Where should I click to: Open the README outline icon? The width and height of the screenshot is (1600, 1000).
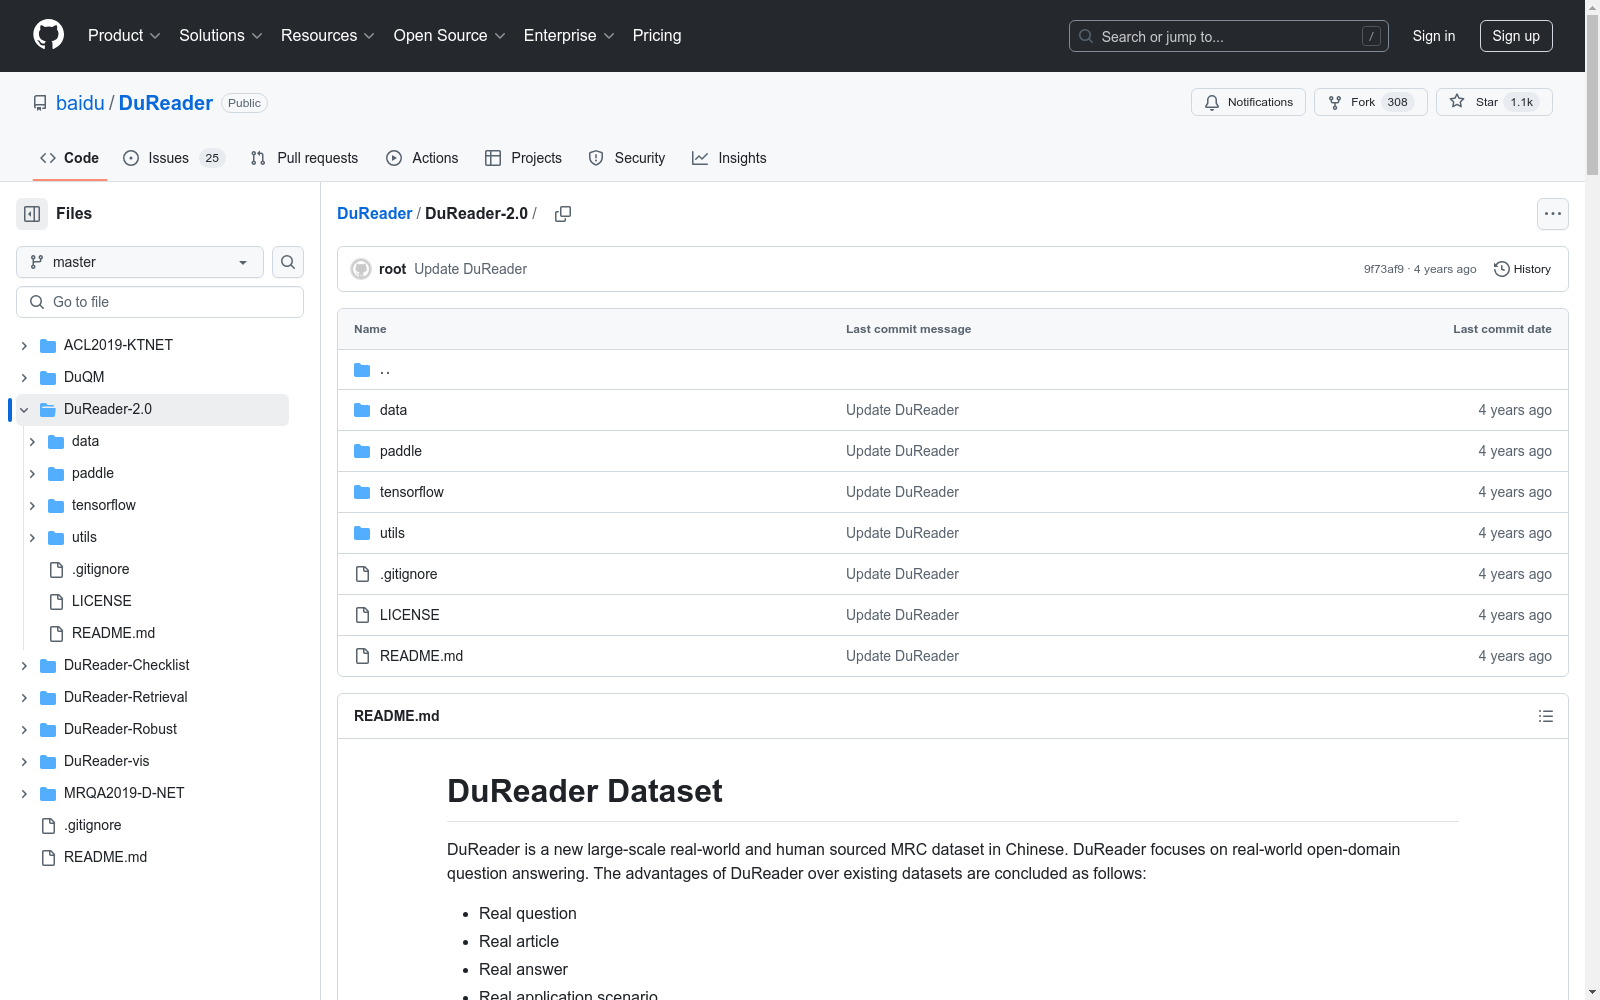coord(1546,716)
